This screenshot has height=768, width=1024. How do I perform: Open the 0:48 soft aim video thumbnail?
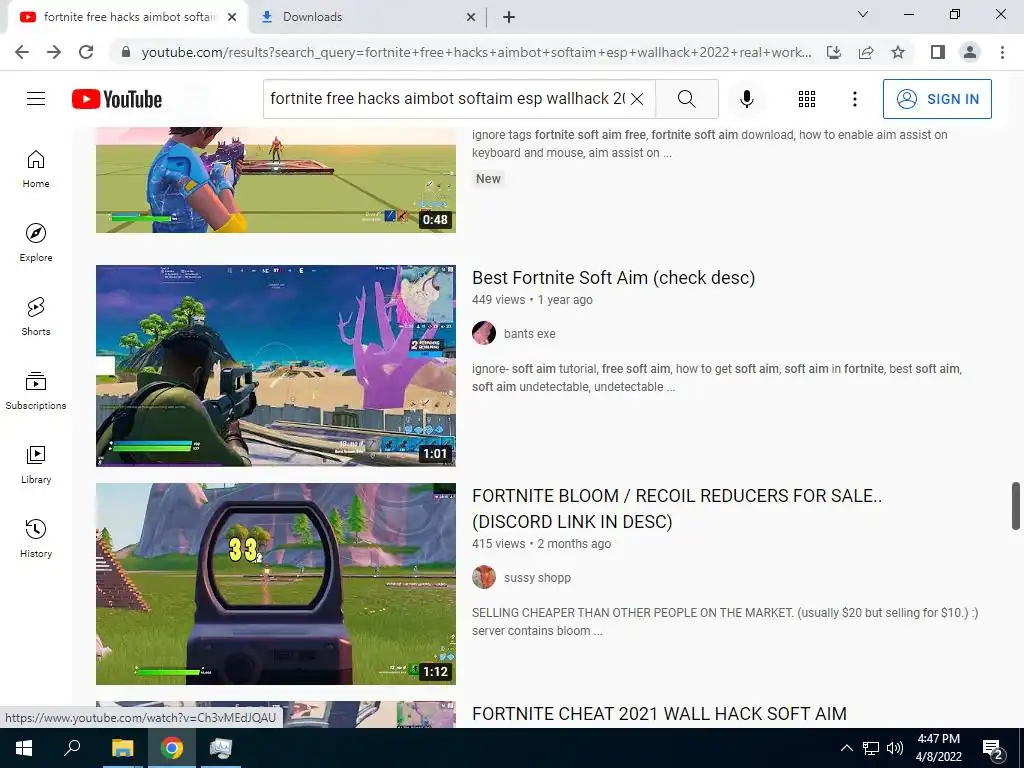276,180
